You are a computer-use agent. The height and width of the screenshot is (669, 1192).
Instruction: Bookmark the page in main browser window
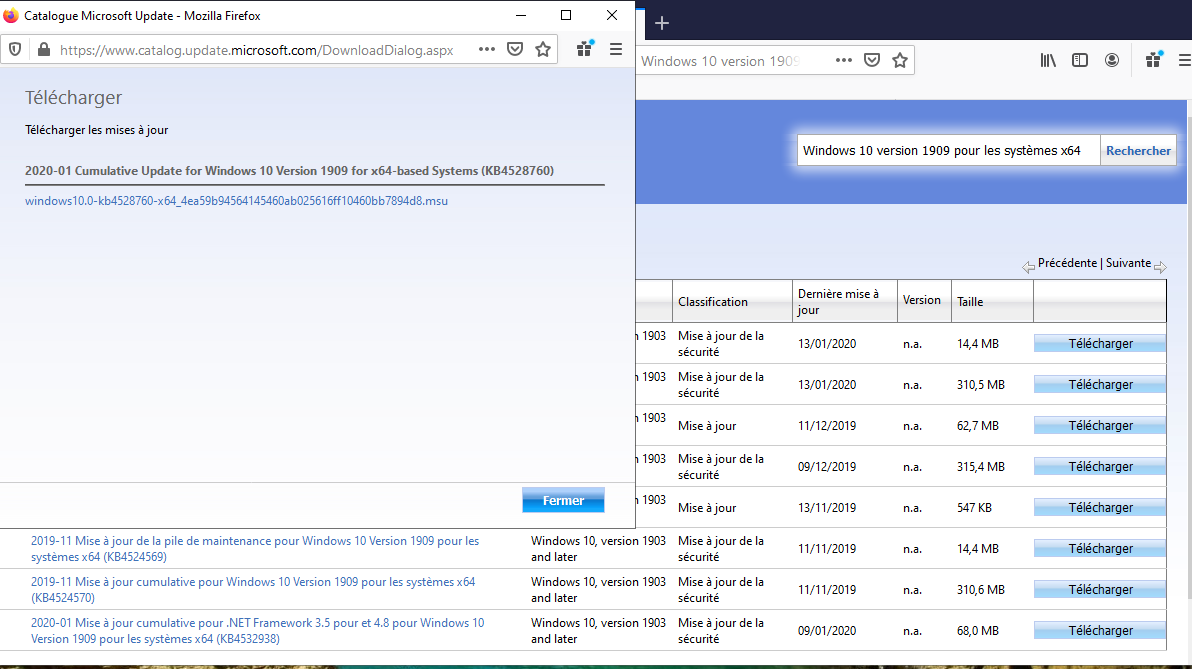pos(900,60)
